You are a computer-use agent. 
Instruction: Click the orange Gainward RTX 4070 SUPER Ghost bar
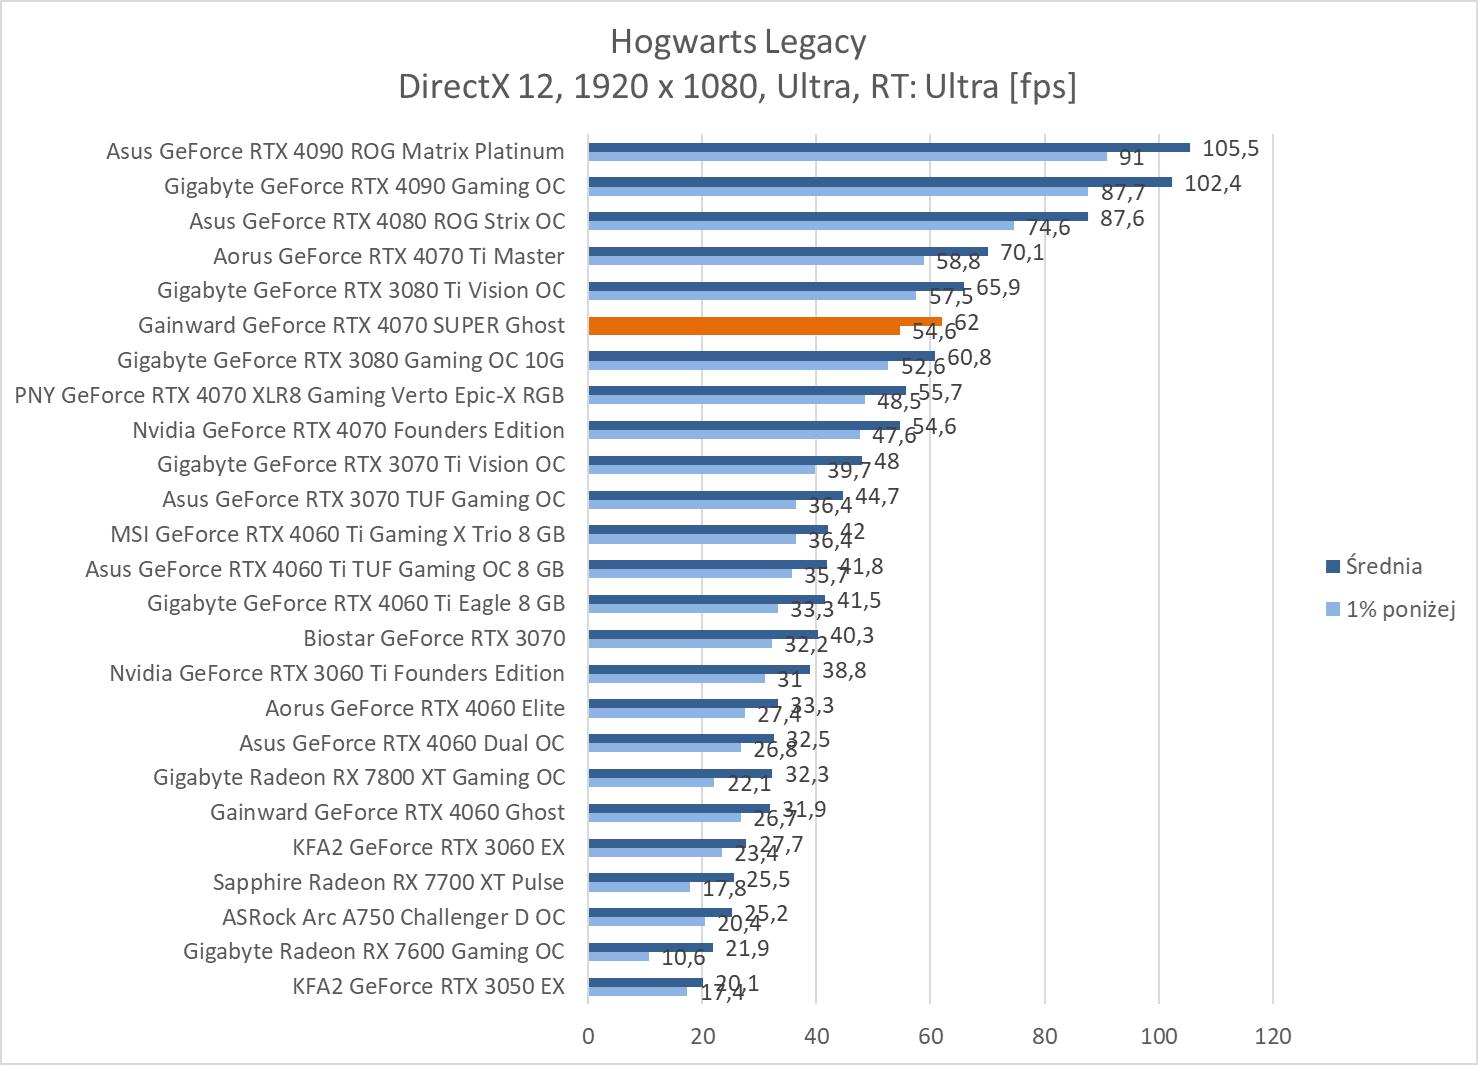764,323
